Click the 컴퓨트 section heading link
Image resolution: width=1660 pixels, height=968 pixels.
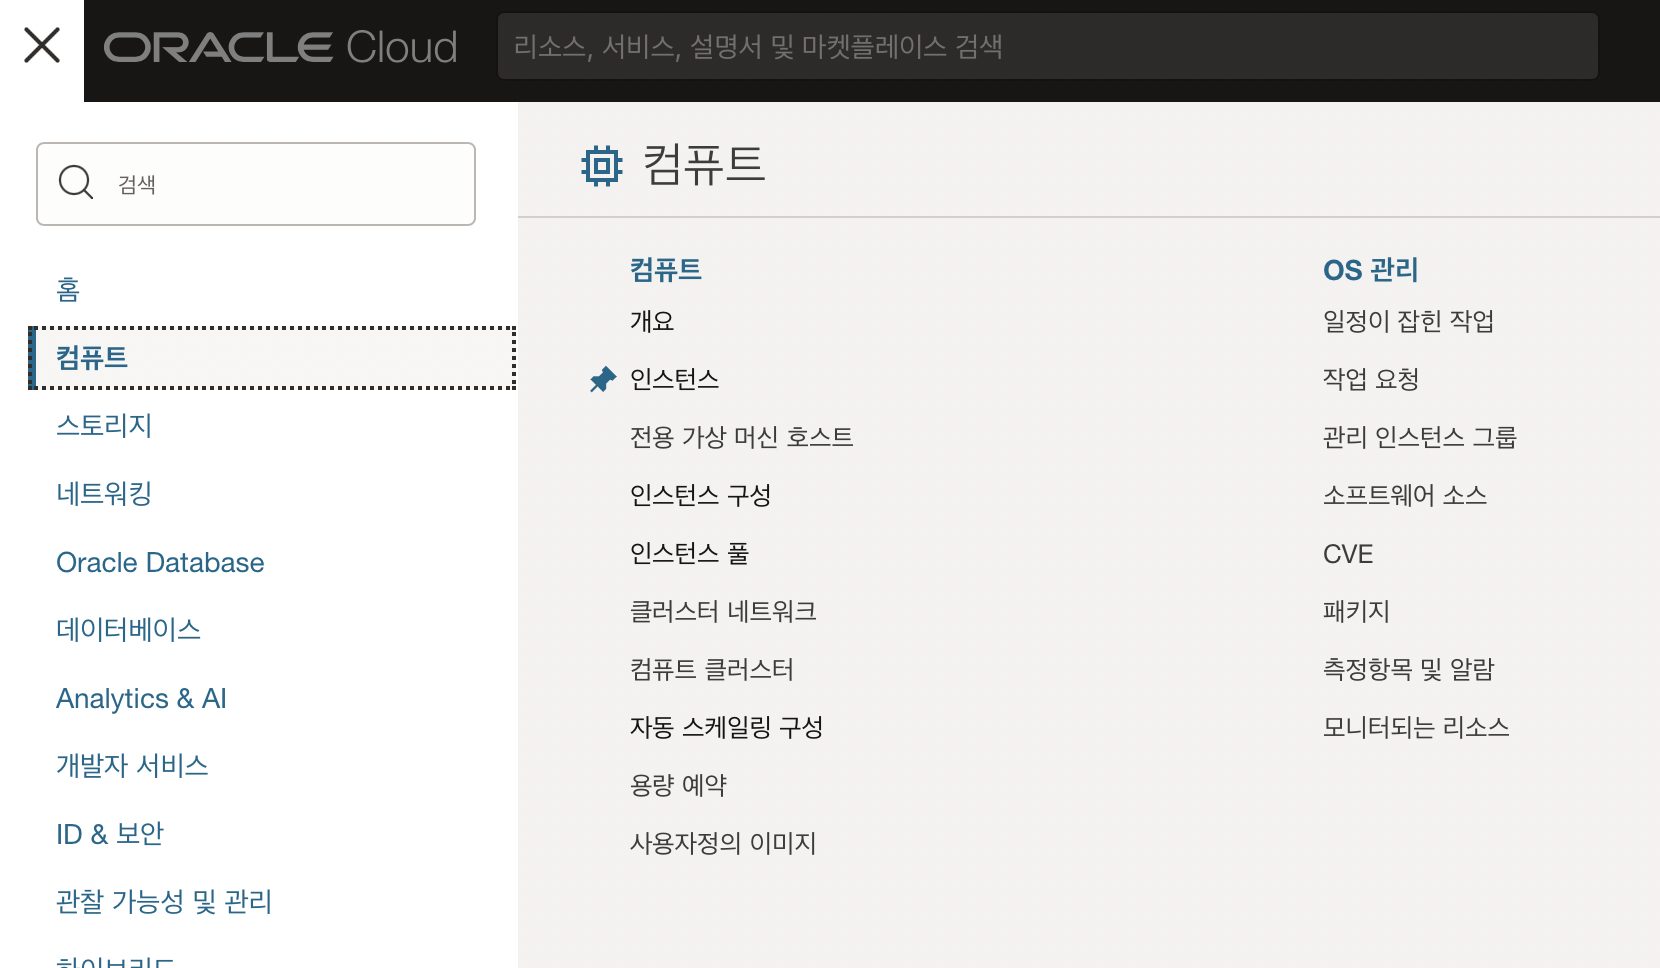(666, 270)
